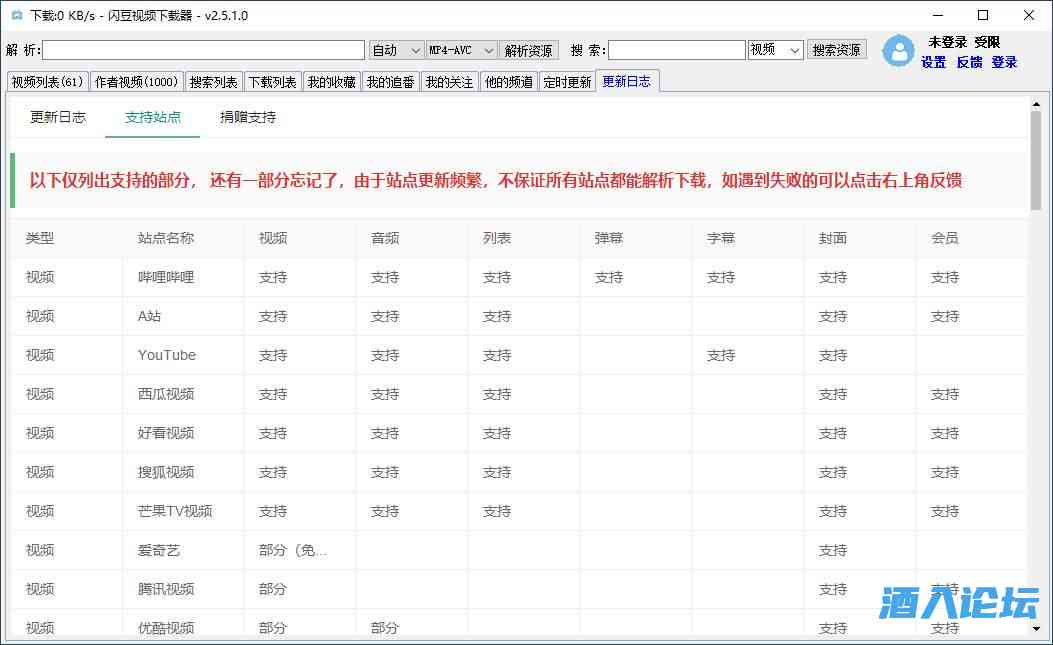Open the inner 更新日志 sub-tab

point(58,118)
